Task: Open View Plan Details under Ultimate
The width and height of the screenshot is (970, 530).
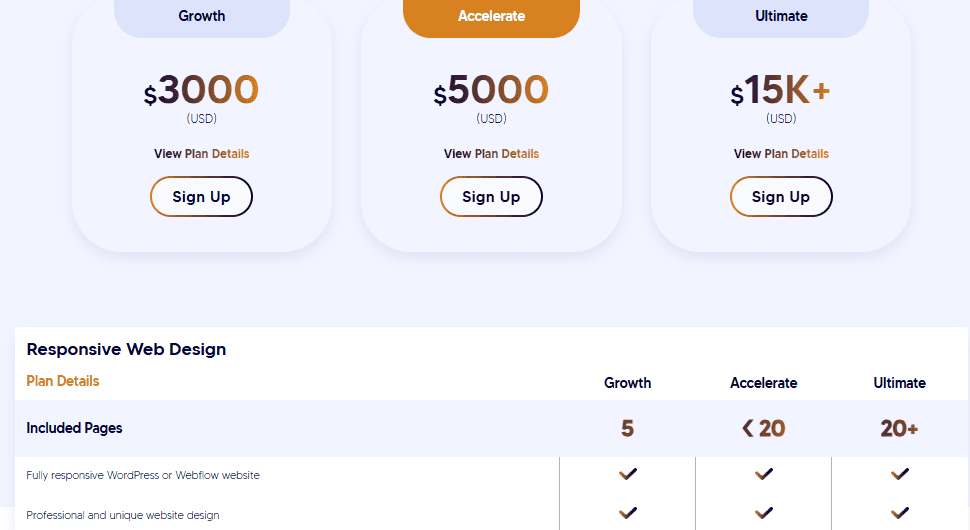Action: [x=781, y=154]
